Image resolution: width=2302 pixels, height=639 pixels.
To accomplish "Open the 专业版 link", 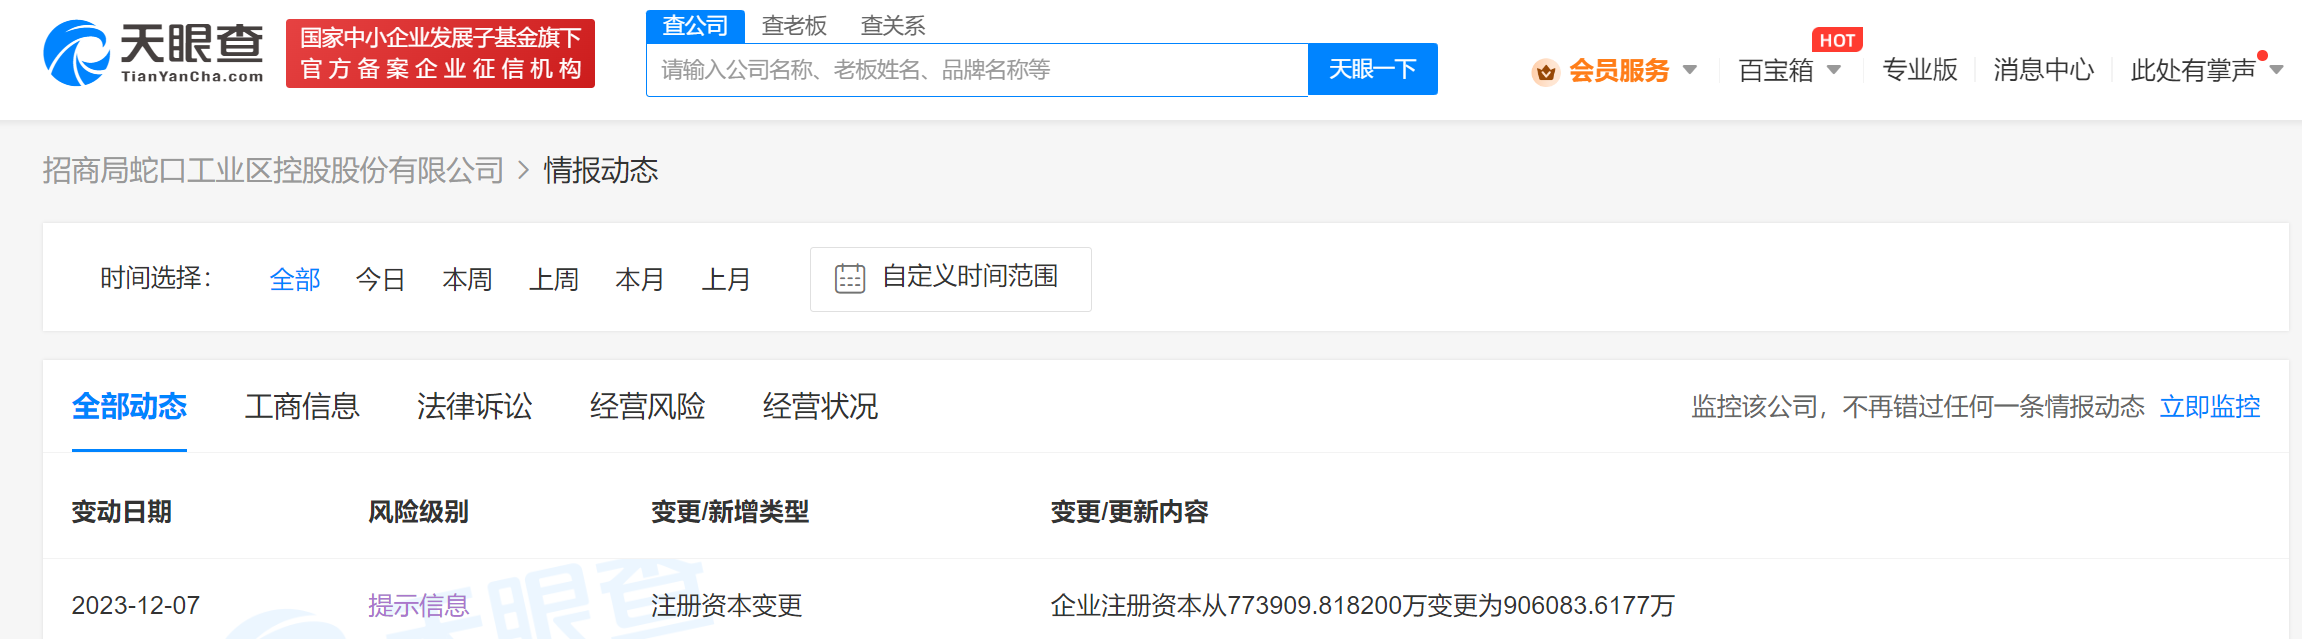I will coord(1920,70).
